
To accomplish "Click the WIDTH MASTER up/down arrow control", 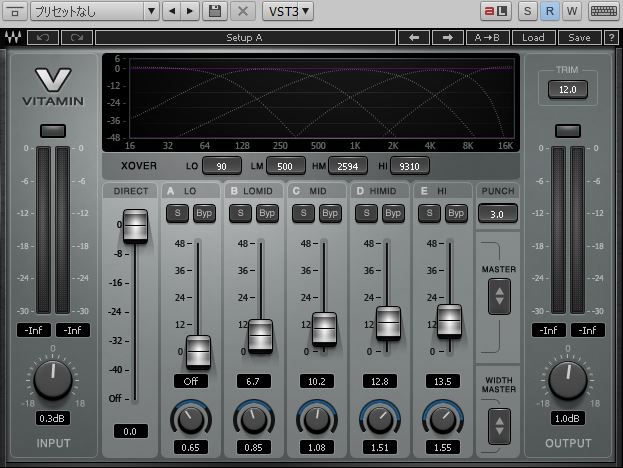I will pyautogui.click(x=499, y=426).
